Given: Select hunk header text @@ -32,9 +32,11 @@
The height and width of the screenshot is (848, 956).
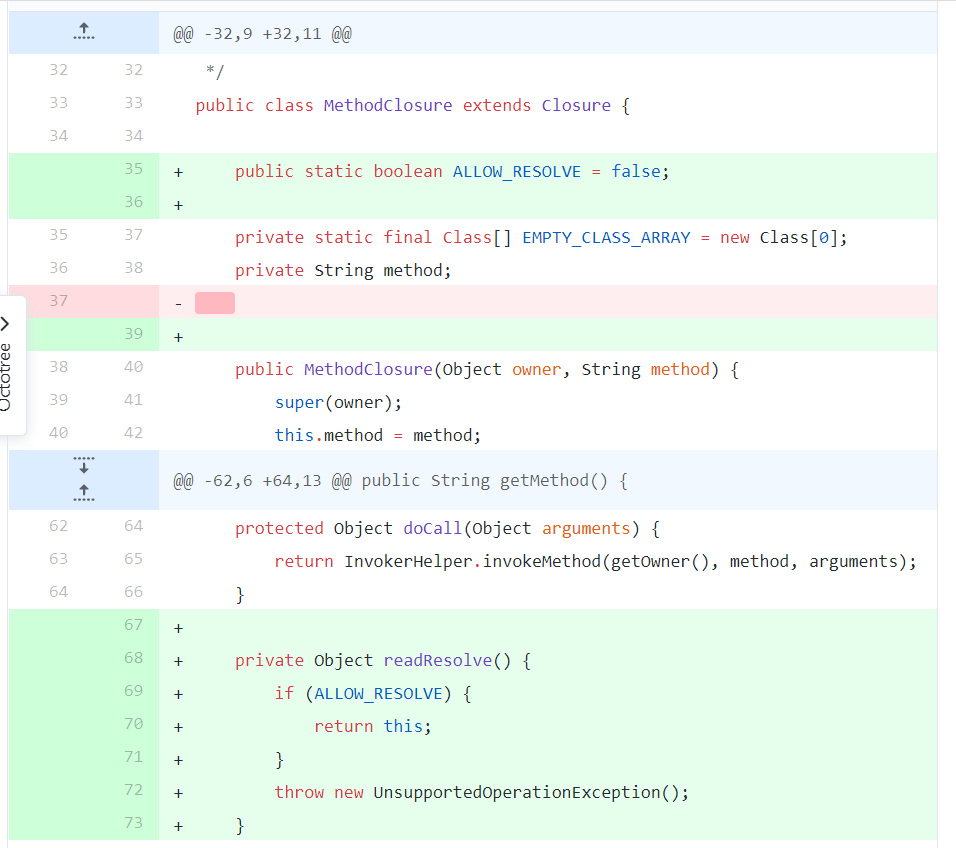Looking at the screenshot, I should coord(262,34).
